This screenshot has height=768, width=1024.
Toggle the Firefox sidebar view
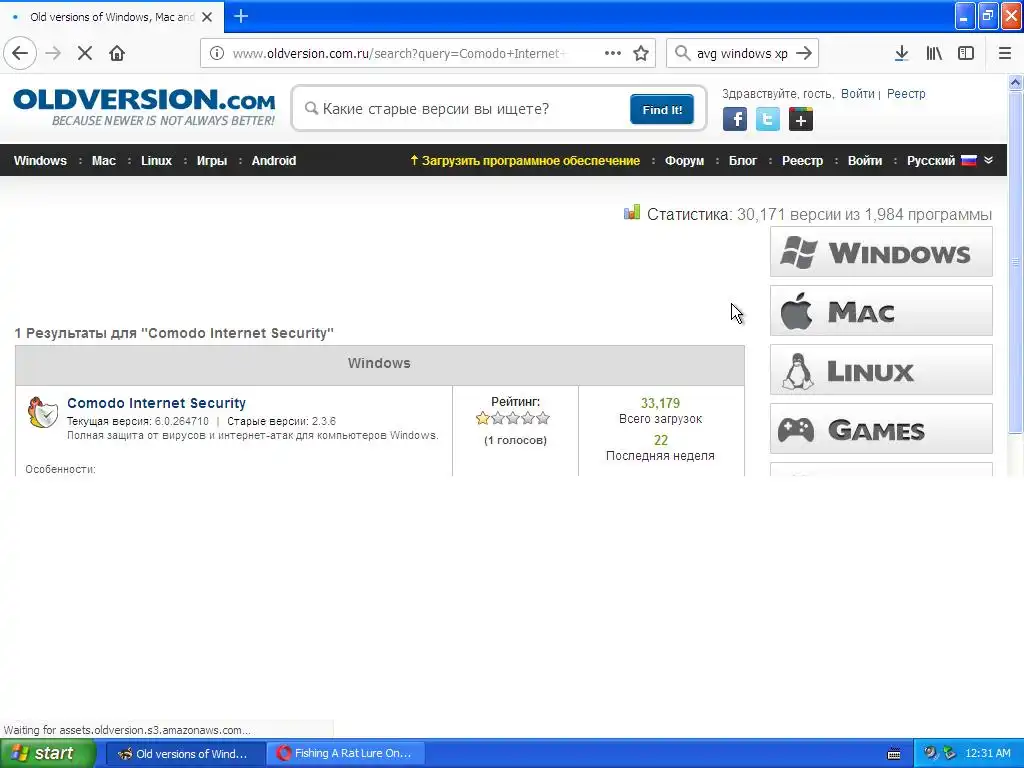pyautogui.click(x=966, y=53)
